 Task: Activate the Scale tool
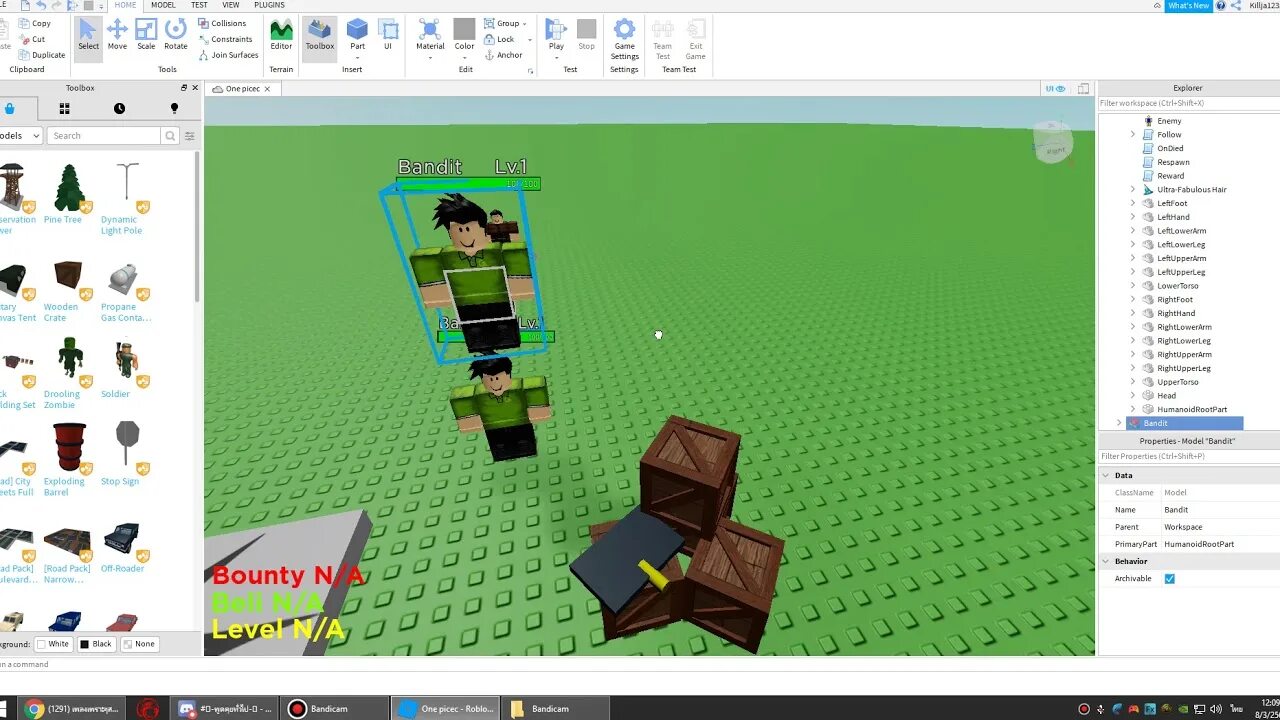click(146, 35)
